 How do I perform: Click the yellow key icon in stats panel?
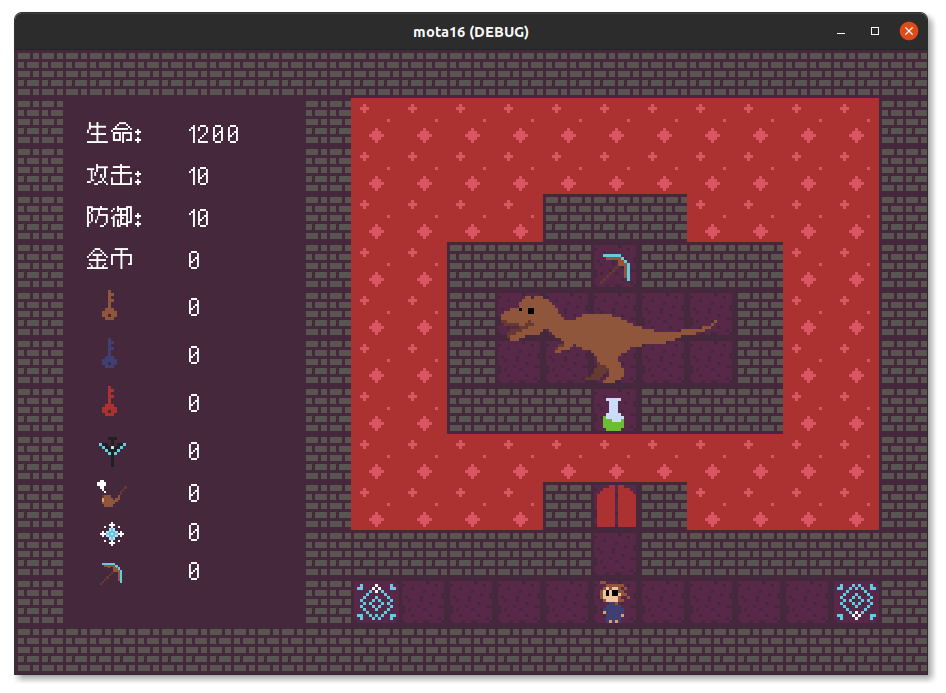[x=109, y=305]
